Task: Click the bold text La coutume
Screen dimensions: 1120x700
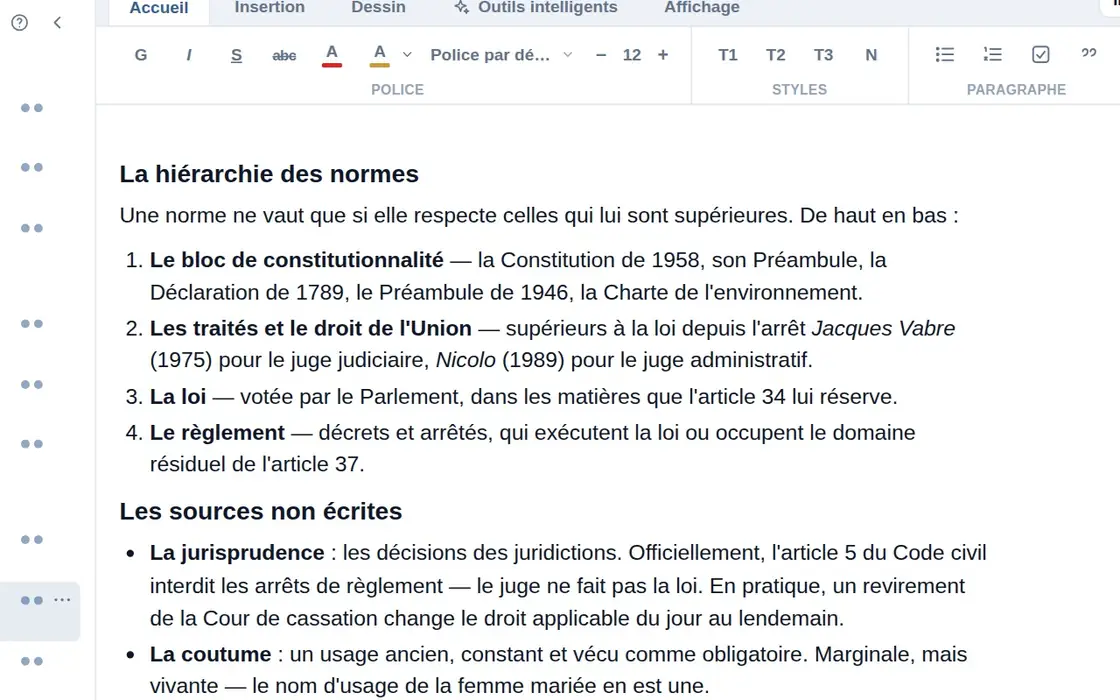Action: point(211,654)
